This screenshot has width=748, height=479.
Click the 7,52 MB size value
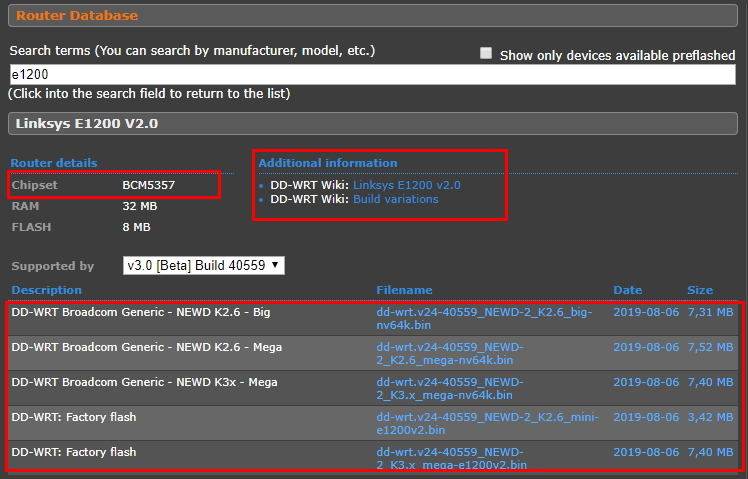(710, 347)
